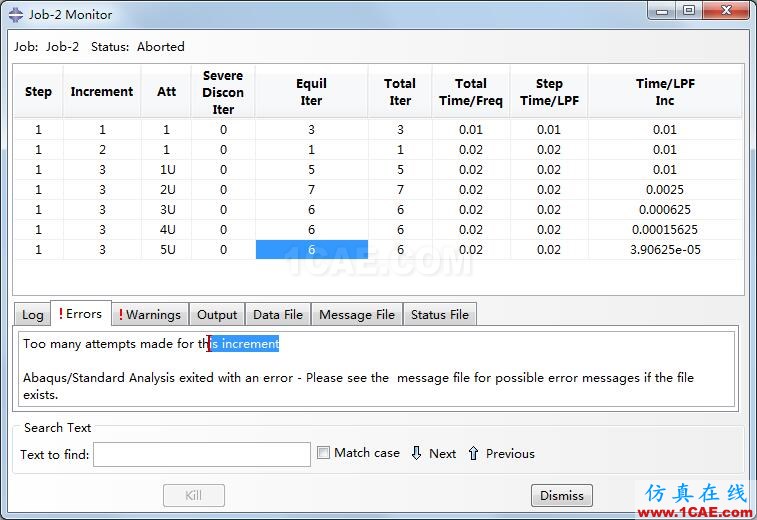Open the Message File tab

tap(357, 315)
